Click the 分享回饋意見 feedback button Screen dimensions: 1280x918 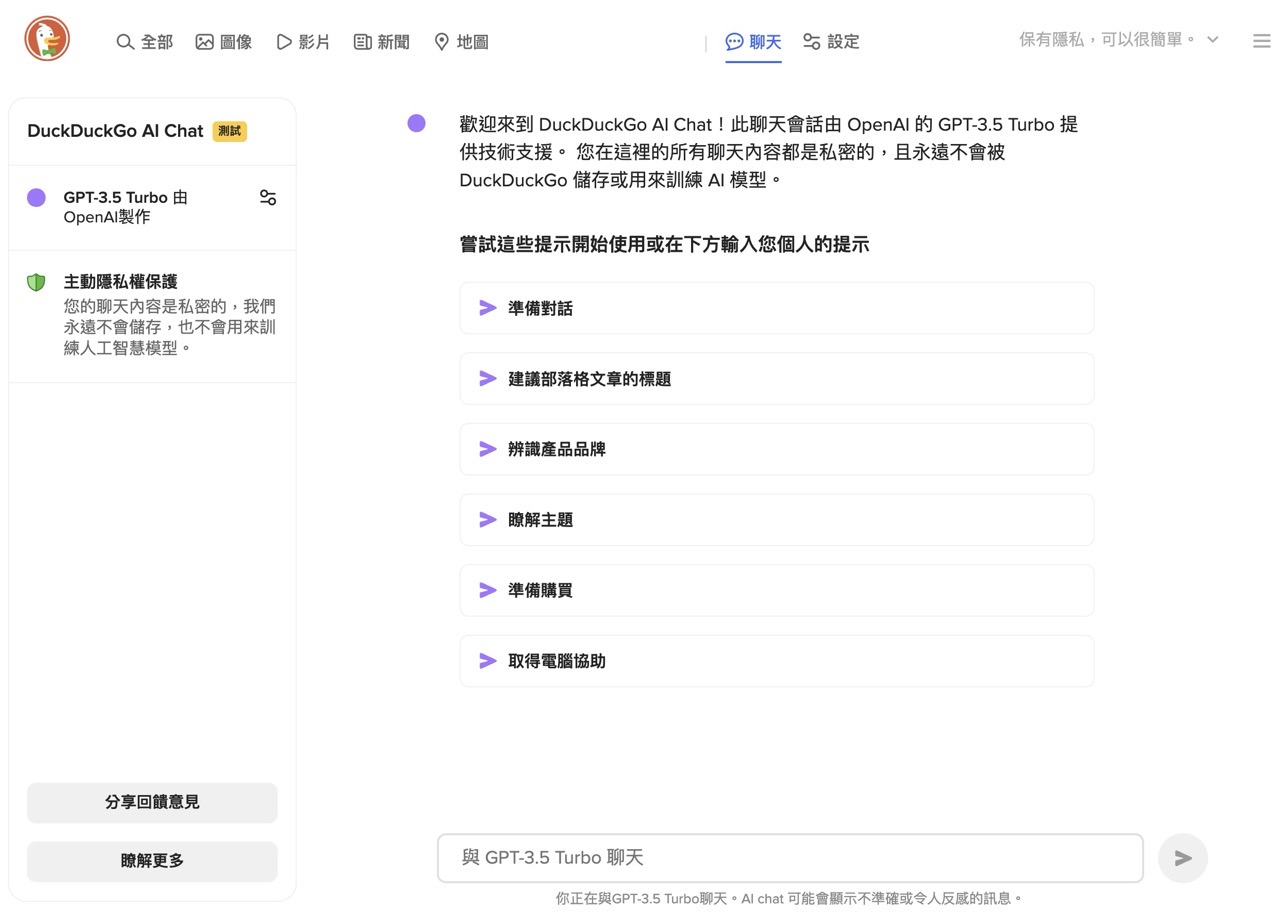[152, 803]
